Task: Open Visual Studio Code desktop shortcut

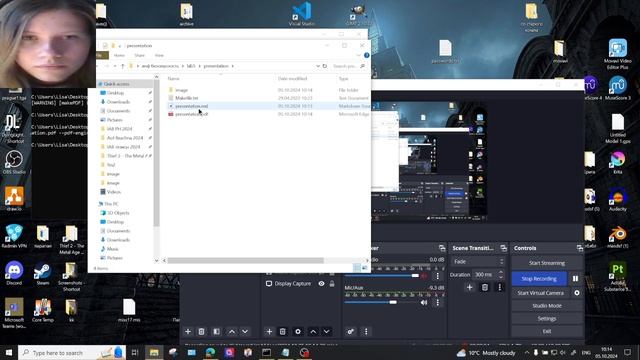Action: point(302,14)
